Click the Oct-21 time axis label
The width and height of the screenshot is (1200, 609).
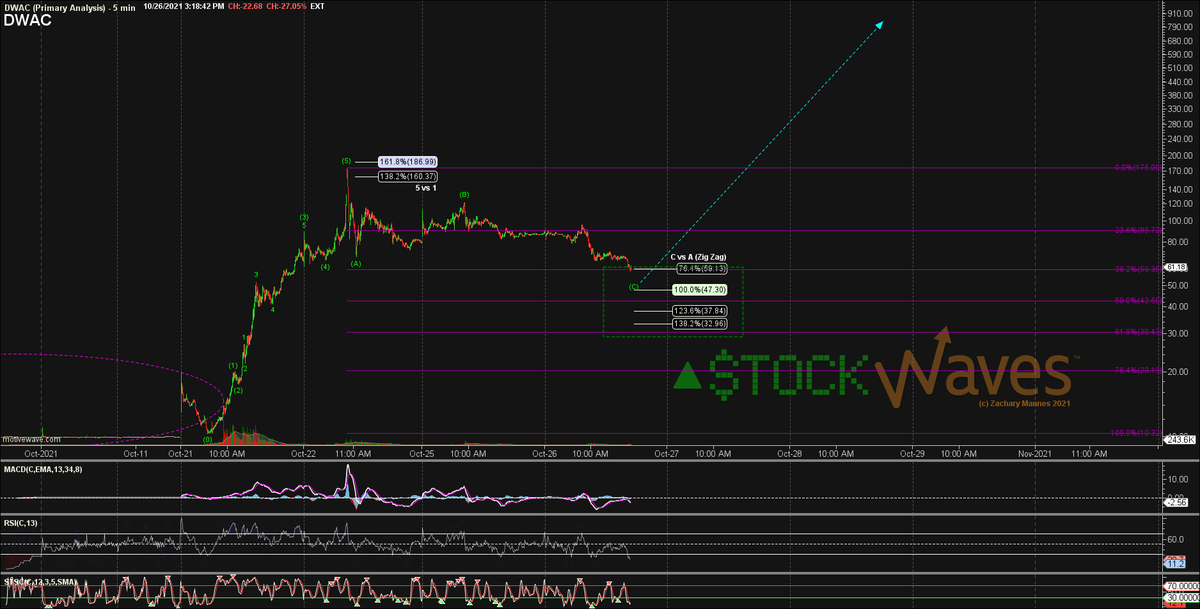pyautogui.click(x=180, y=453)
